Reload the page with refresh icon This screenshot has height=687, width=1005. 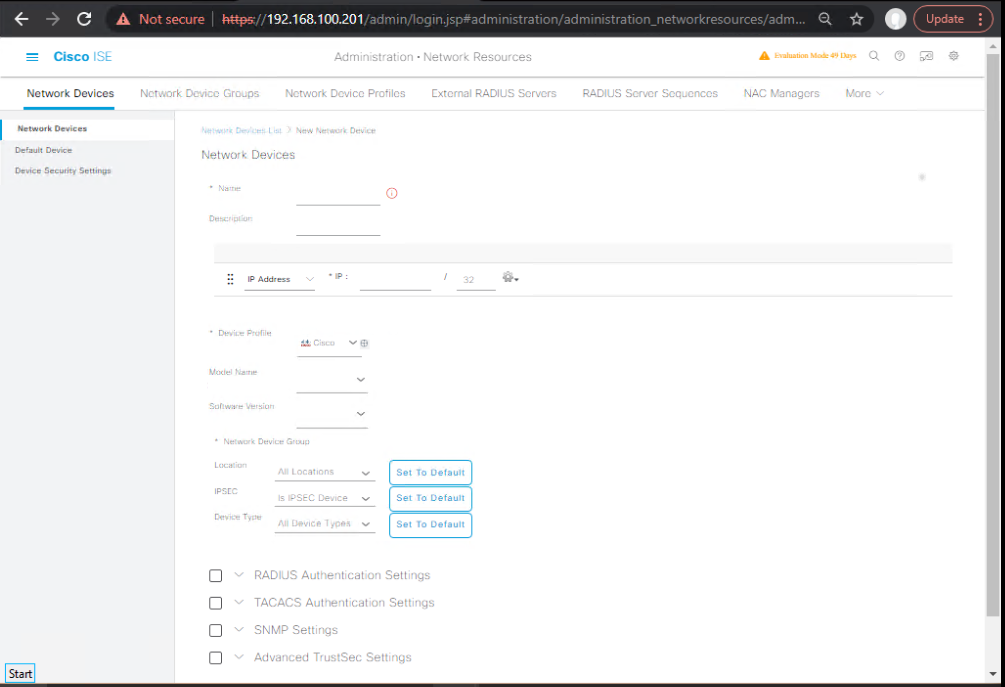click(84, 19)
